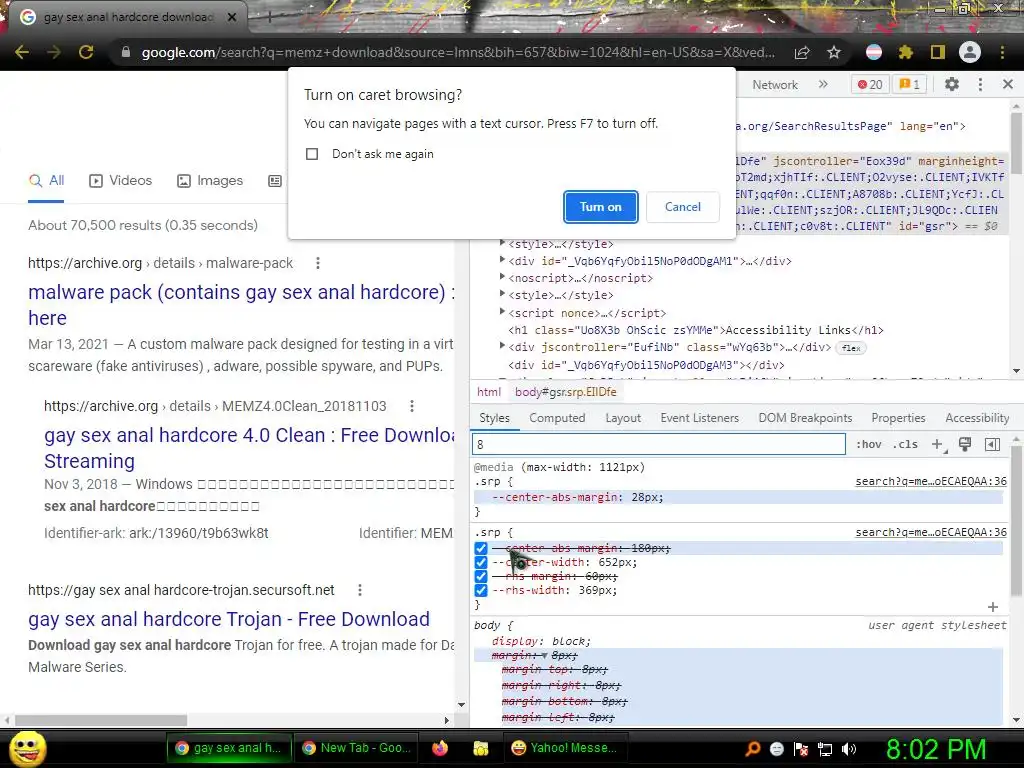The height and width of the screenshot is (768, 1024).
Task: Click the share page icon in address bar
Action: pos(802,52)
